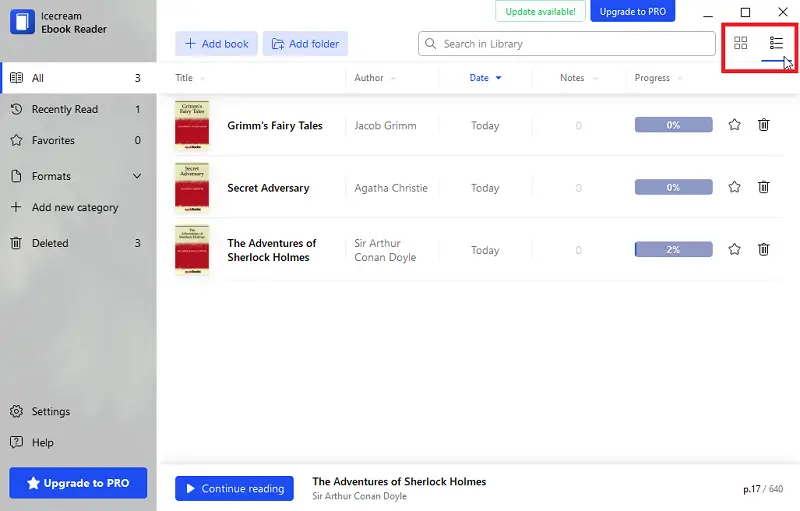Click the Update available! button

540,11
